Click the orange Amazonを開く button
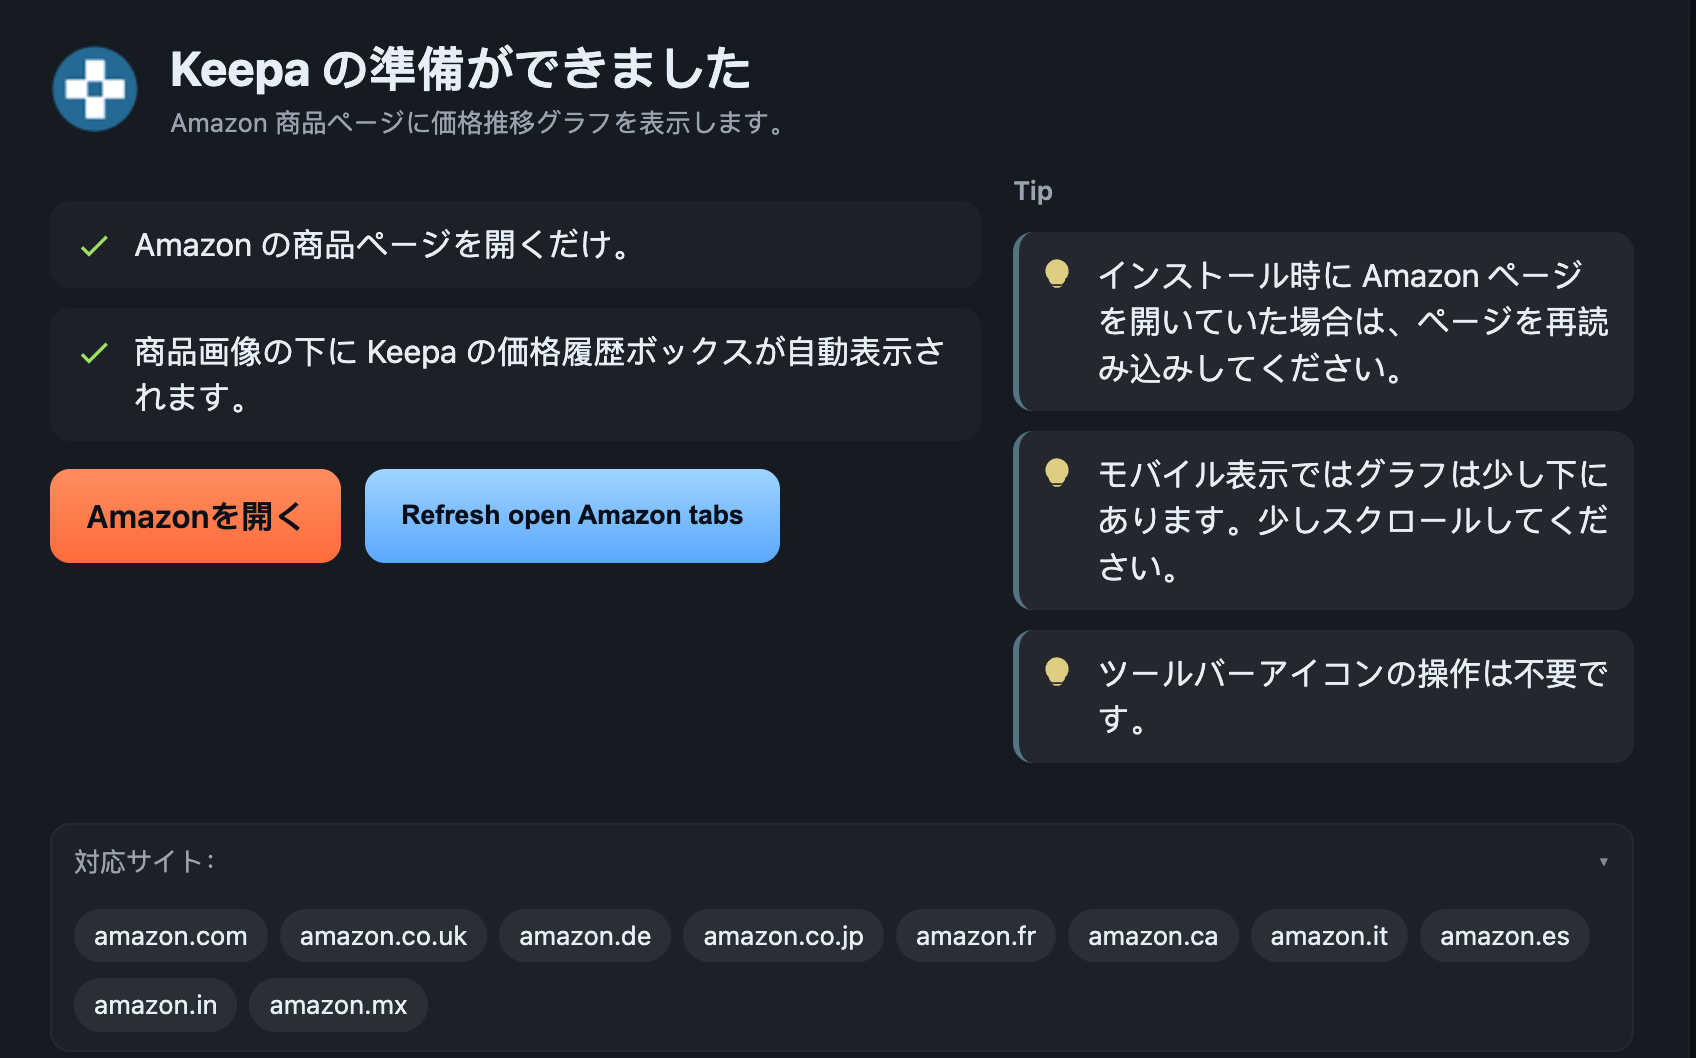This screenshot has height=1058, width=1696. coord(195,516)
